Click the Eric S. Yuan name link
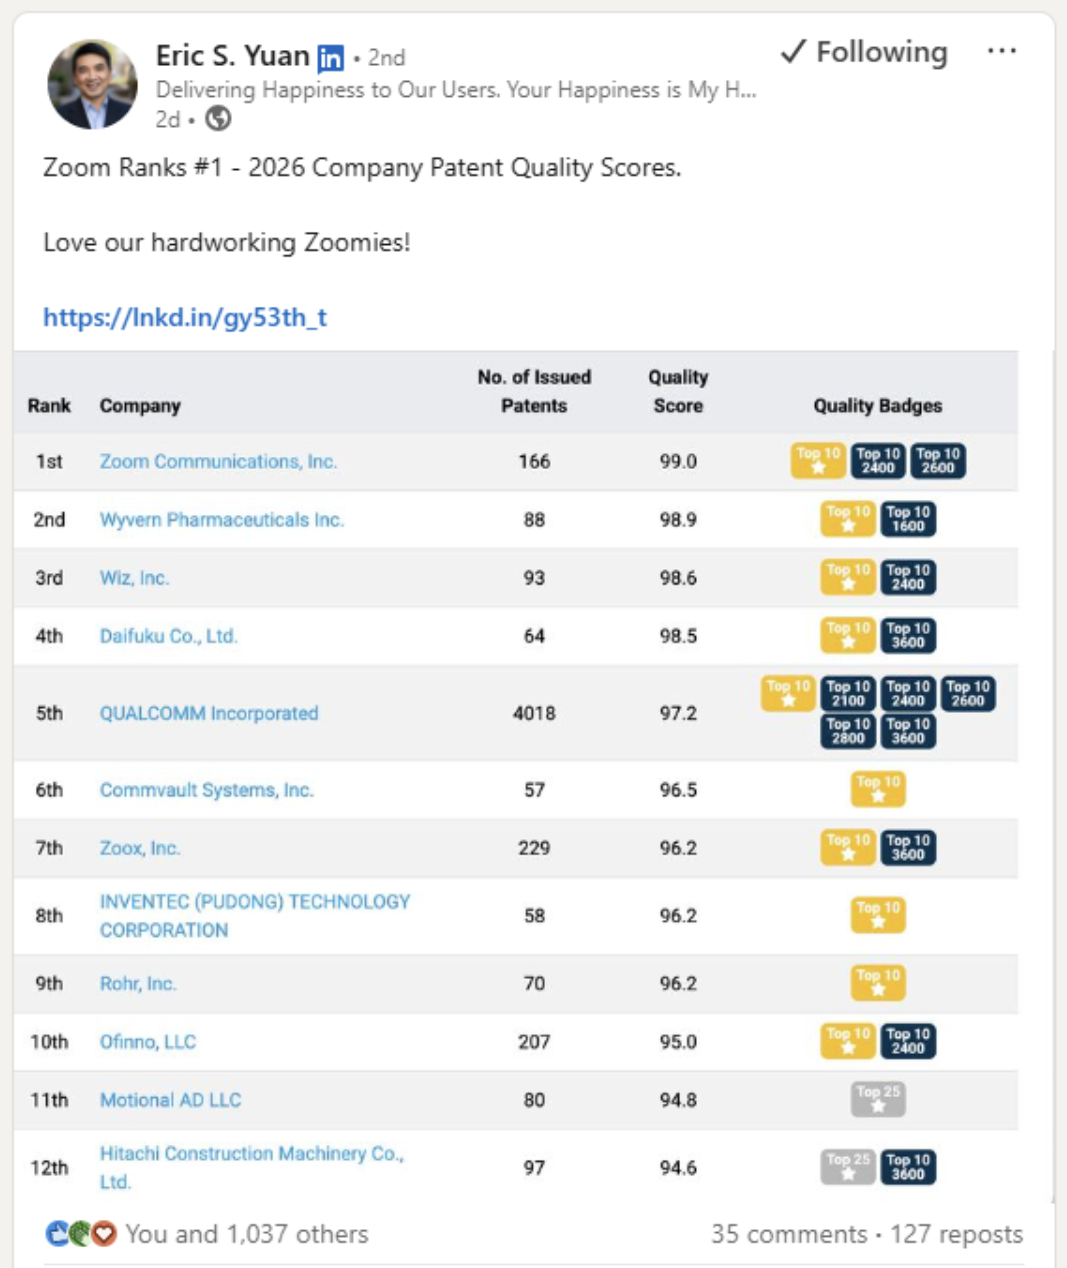Viewport: 1067px width, 1268px height. coord(232,55)
